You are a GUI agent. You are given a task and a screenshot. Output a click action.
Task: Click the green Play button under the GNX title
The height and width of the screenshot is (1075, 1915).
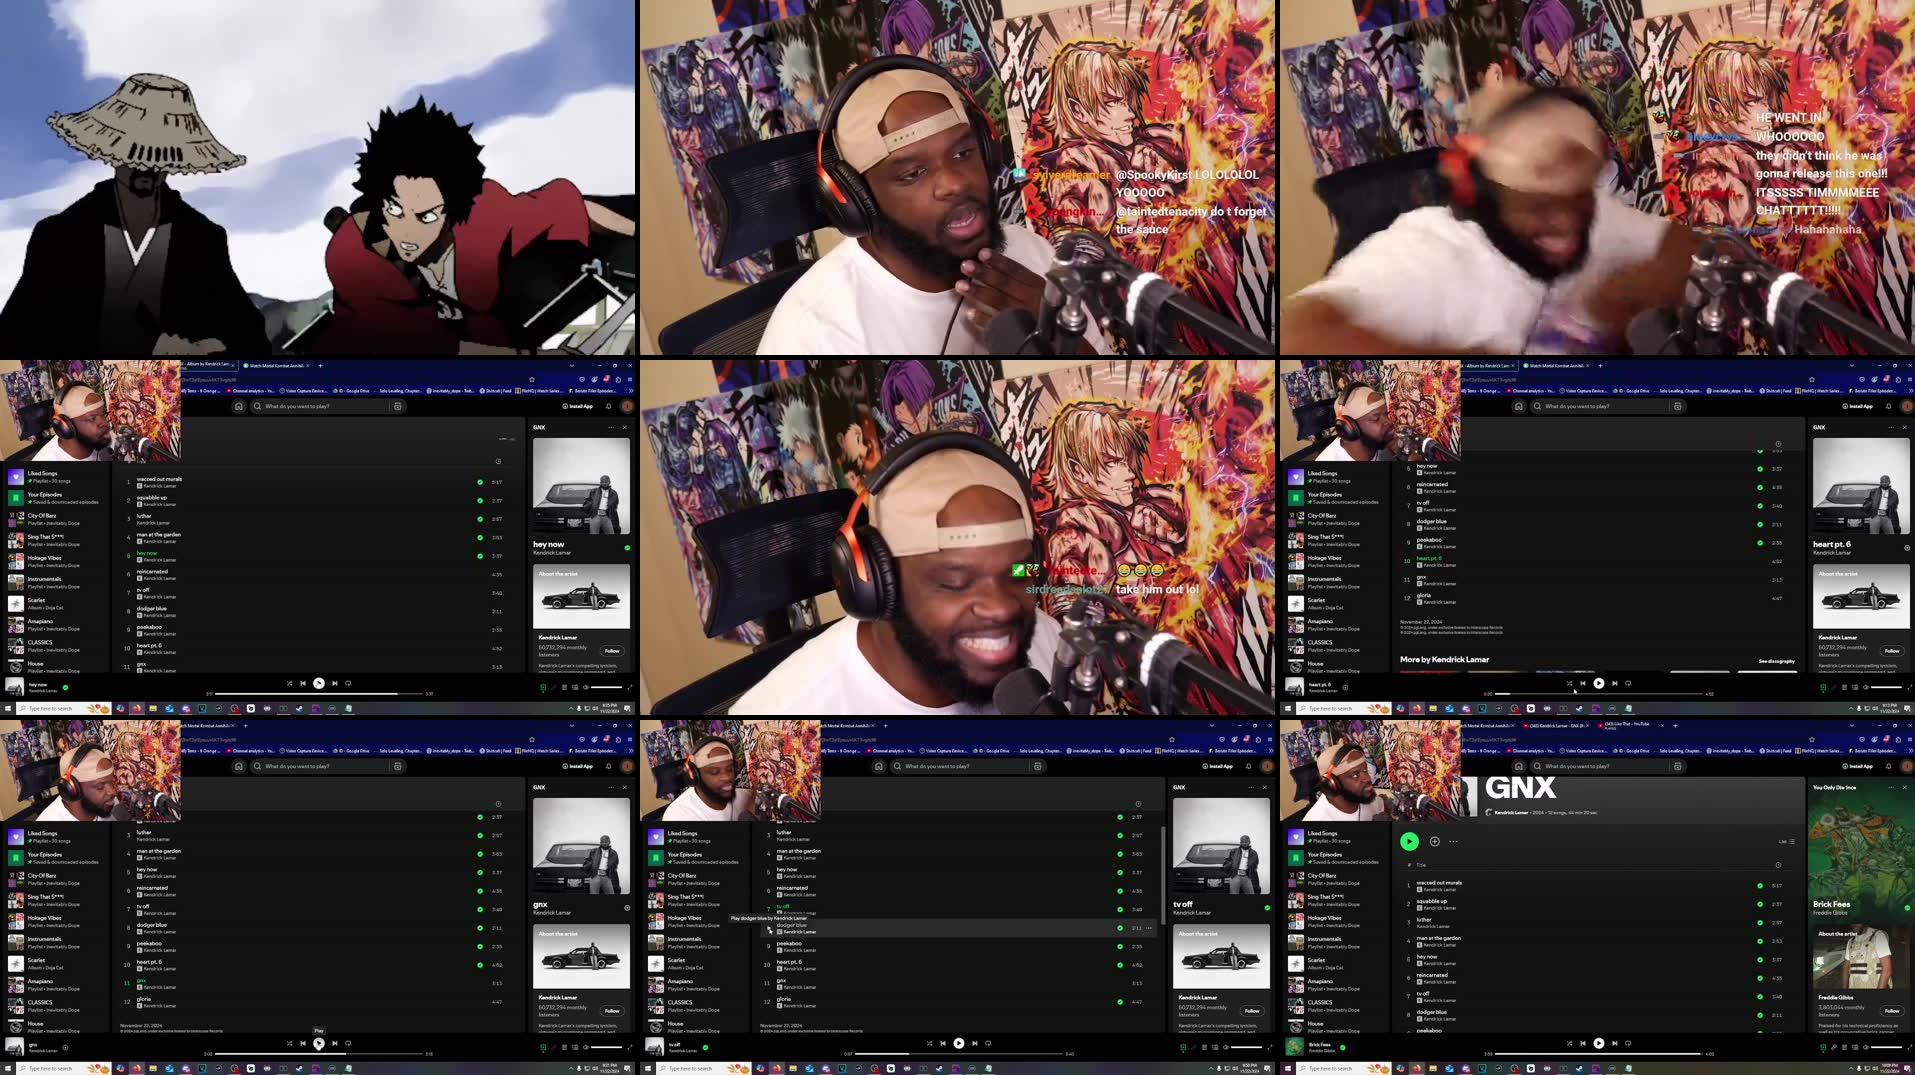(1409, 841)
